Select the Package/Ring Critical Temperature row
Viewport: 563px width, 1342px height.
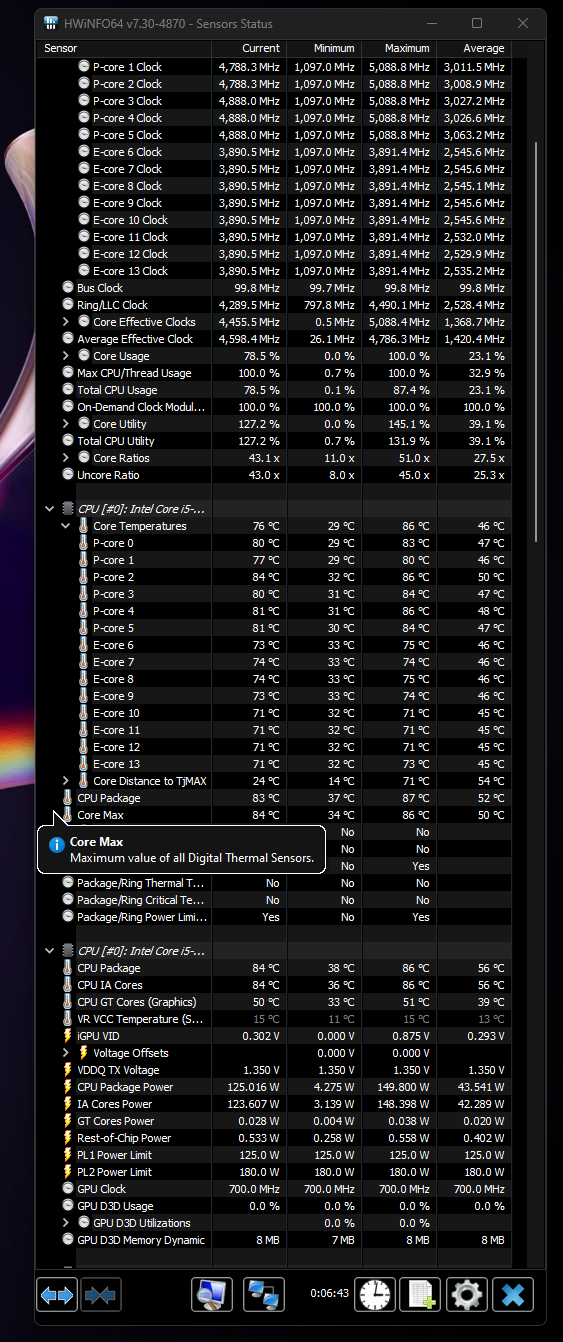pos(275,900)
